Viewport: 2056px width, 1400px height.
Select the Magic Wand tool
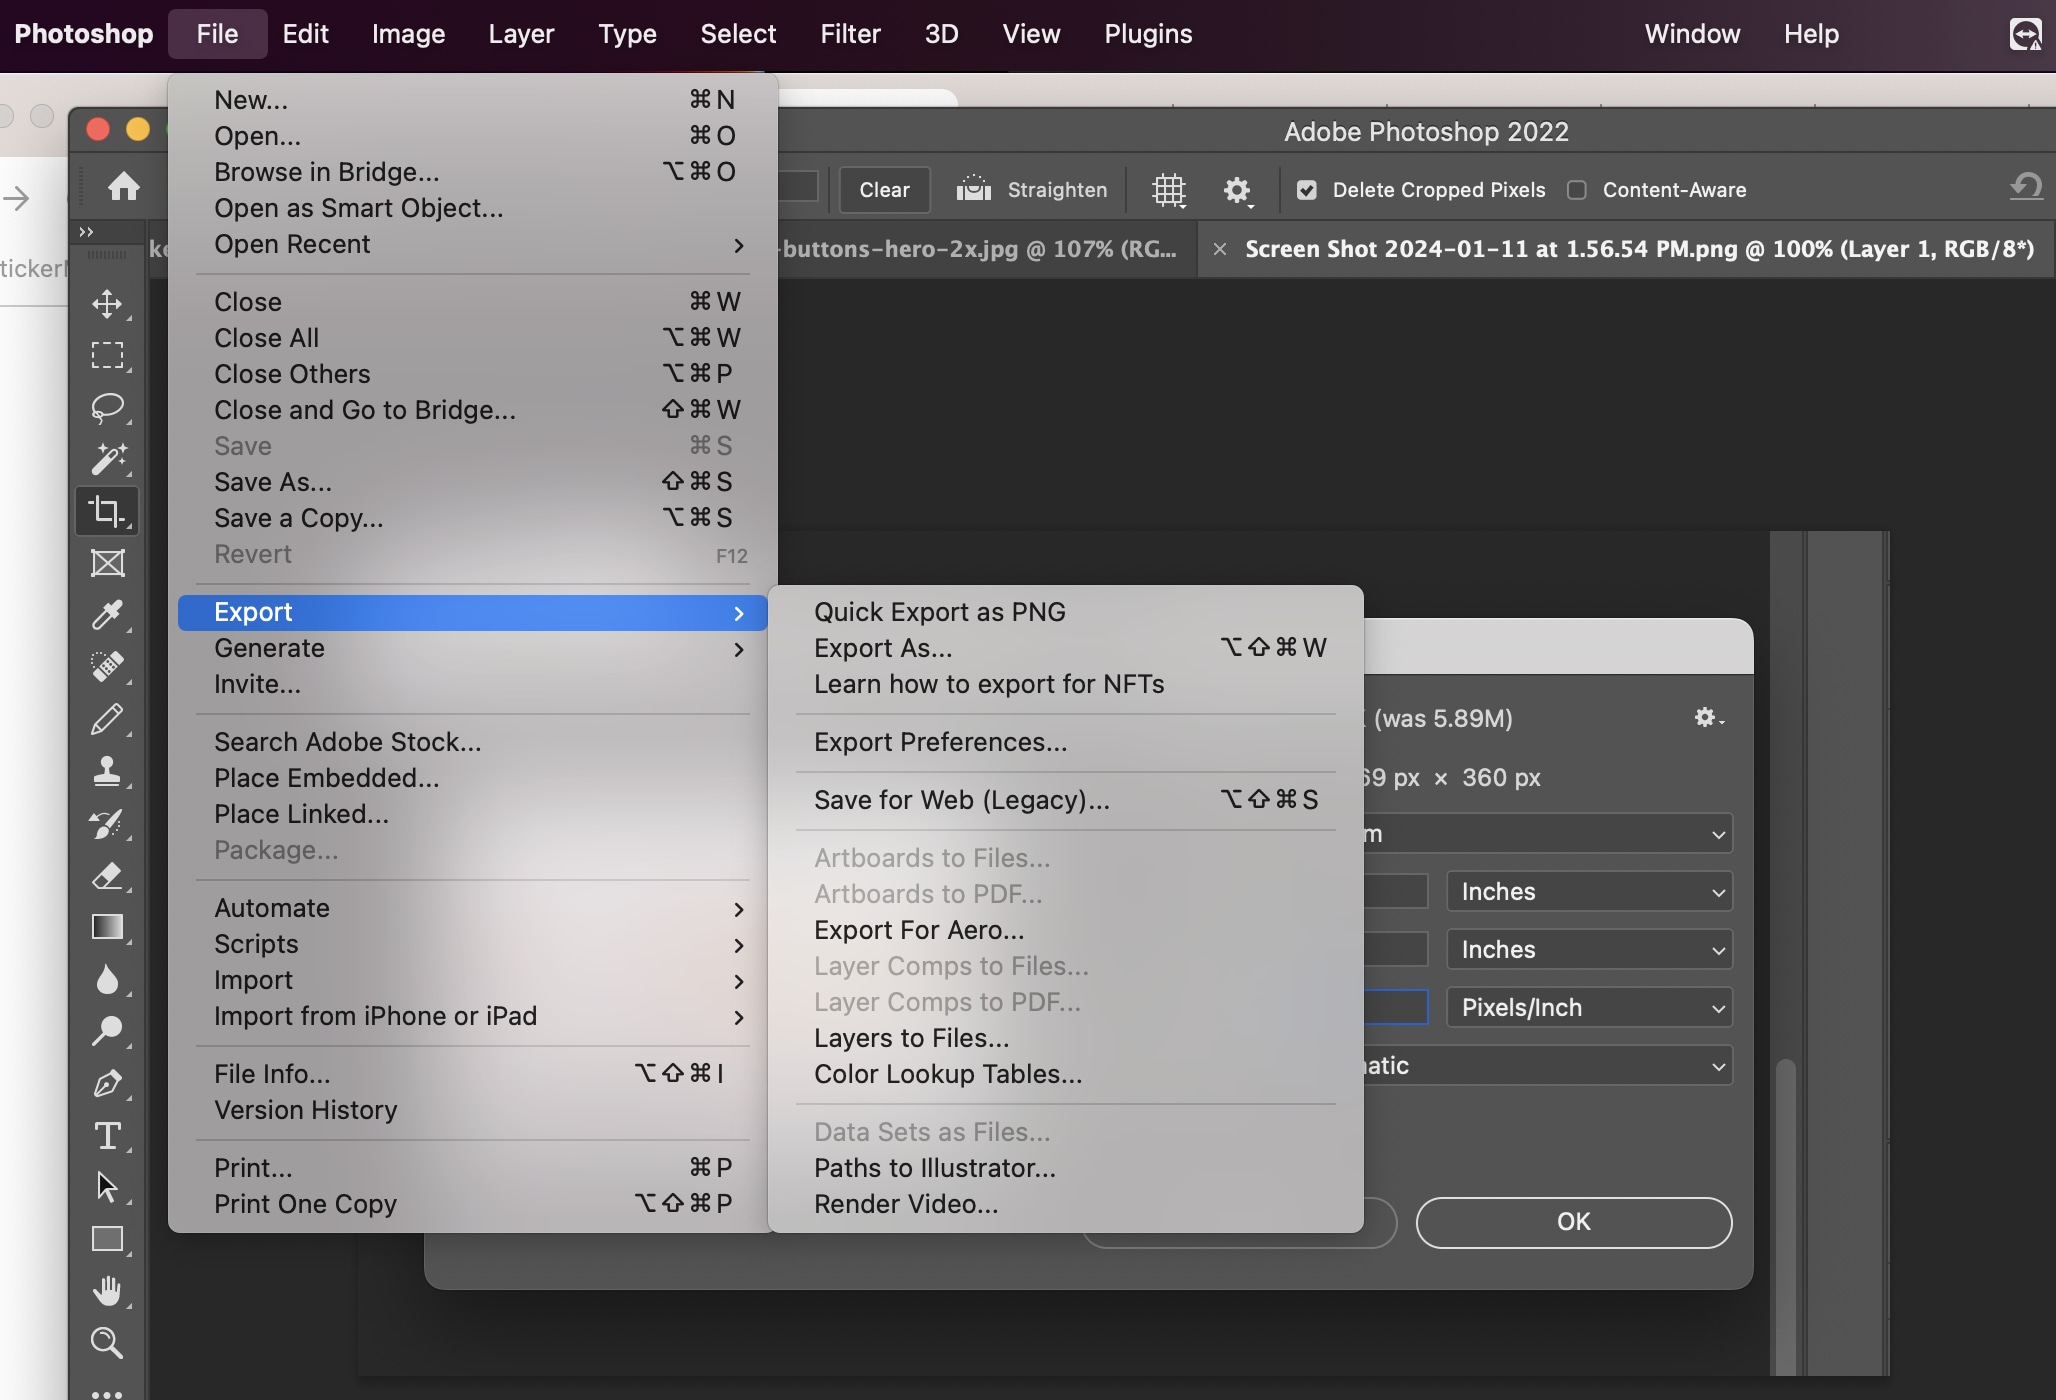click(106, 459)
